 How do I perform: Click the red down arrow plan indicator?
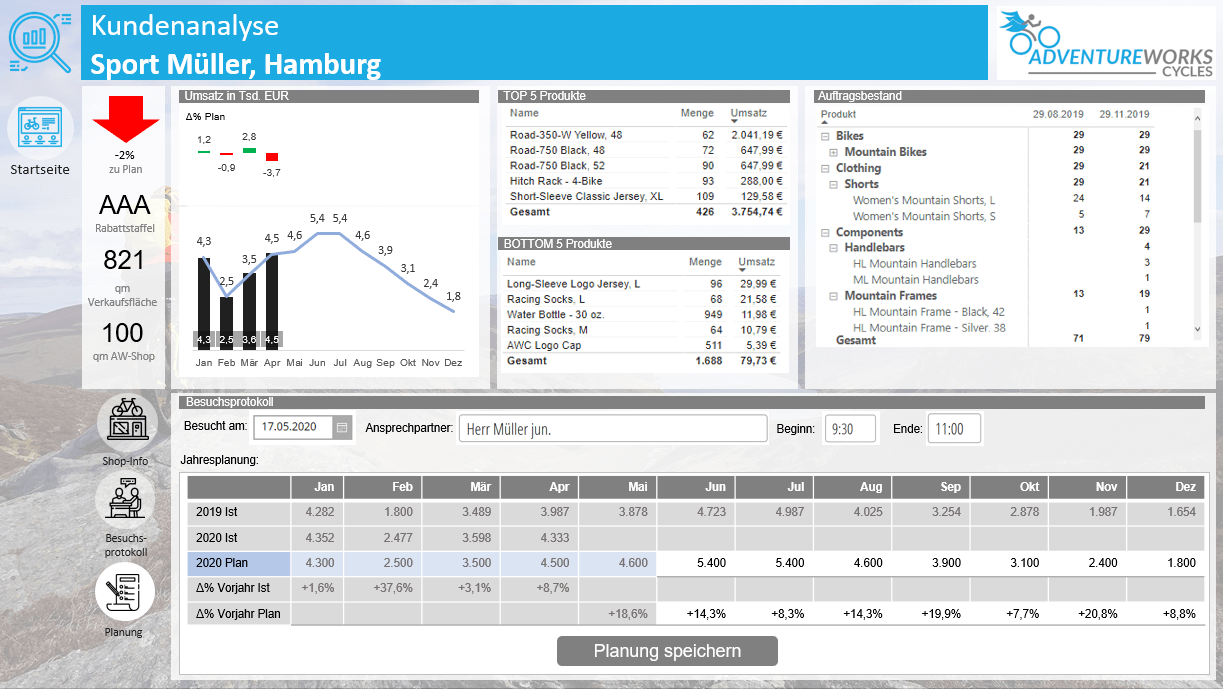pyautogui.click(x=126, y=118)
